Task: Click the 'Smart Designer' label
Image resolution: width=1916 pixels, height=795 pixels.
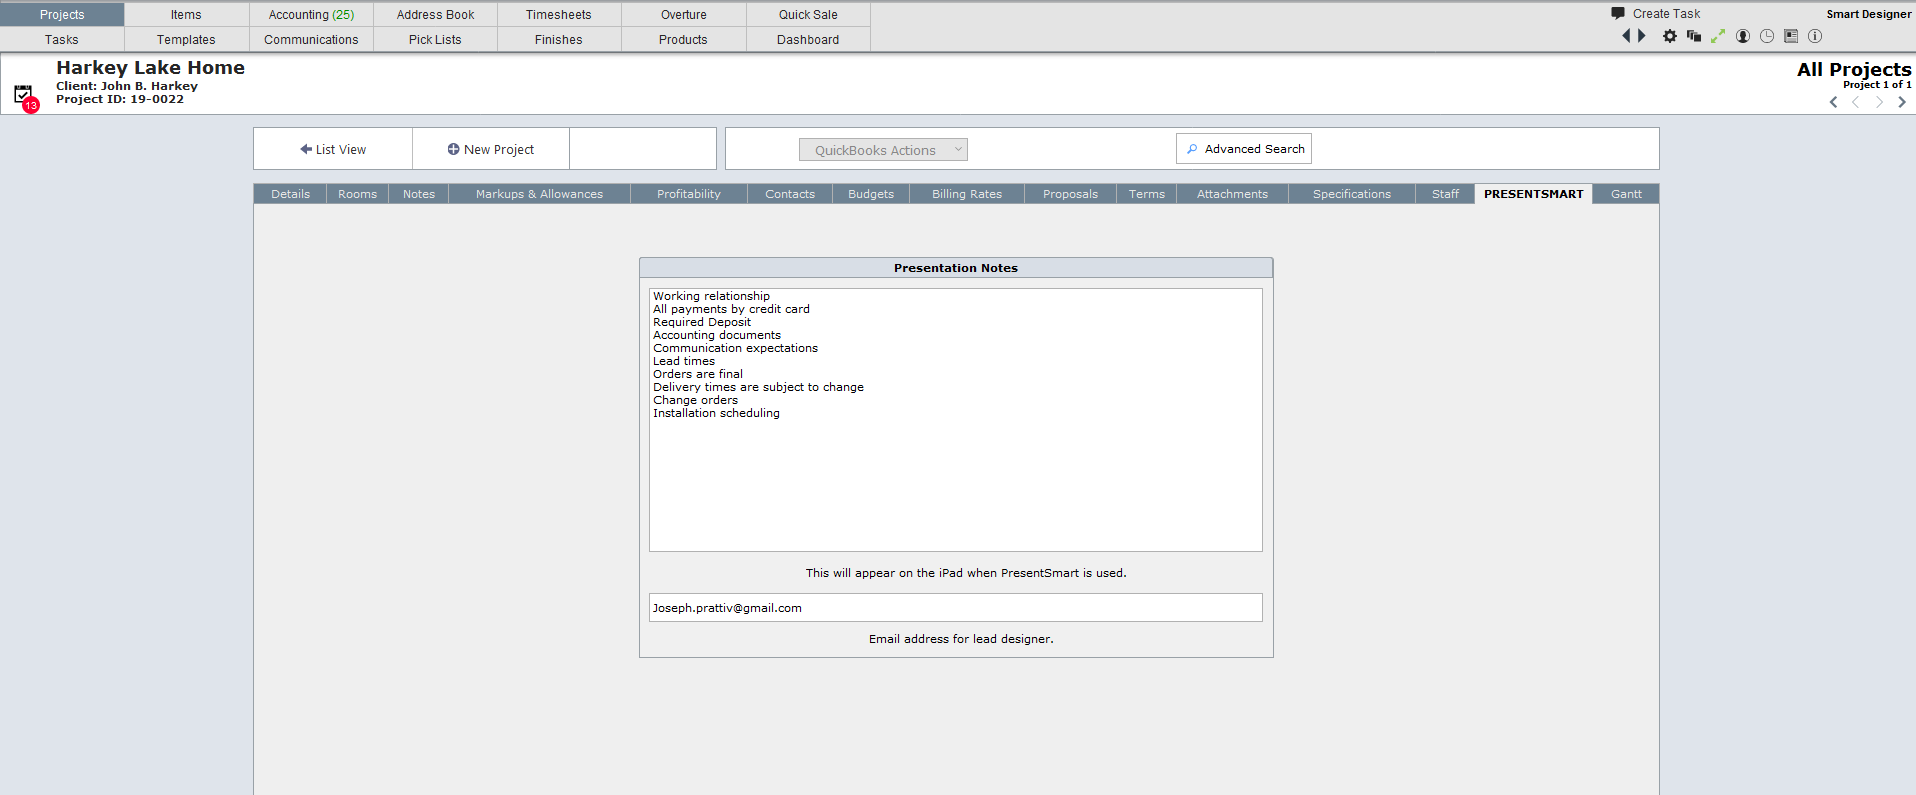Action: pyautogui.click(x=1868, y=14)
